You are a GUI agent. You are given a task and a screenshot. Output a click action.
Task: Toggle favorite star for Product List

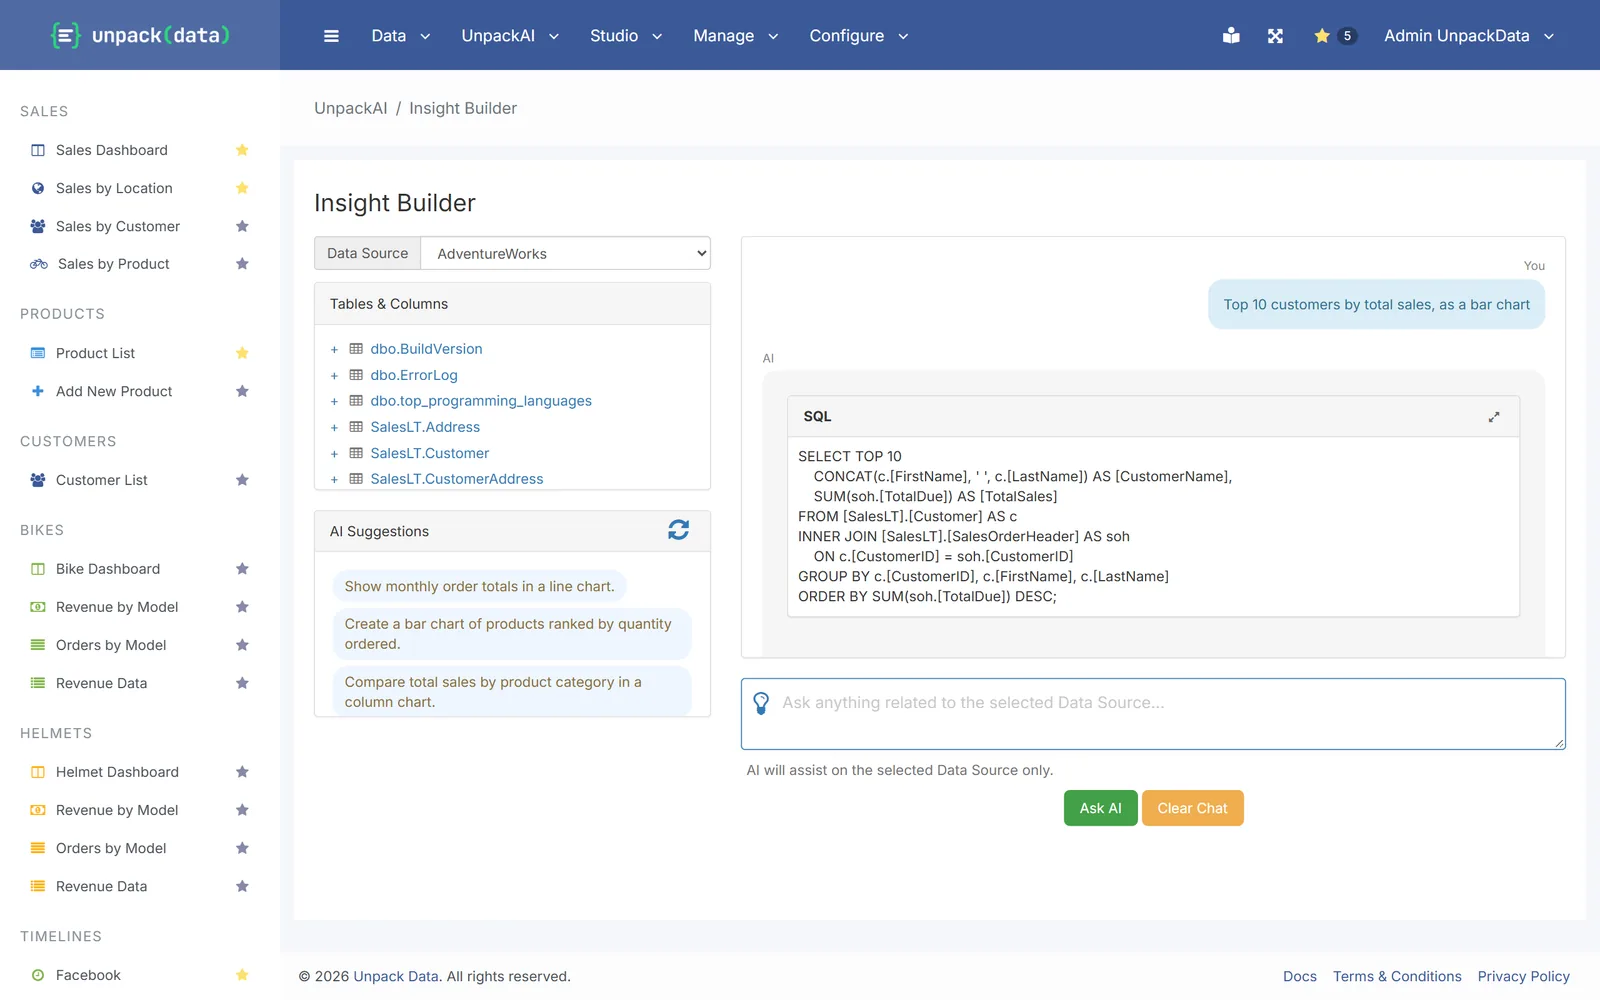(242, 353)
